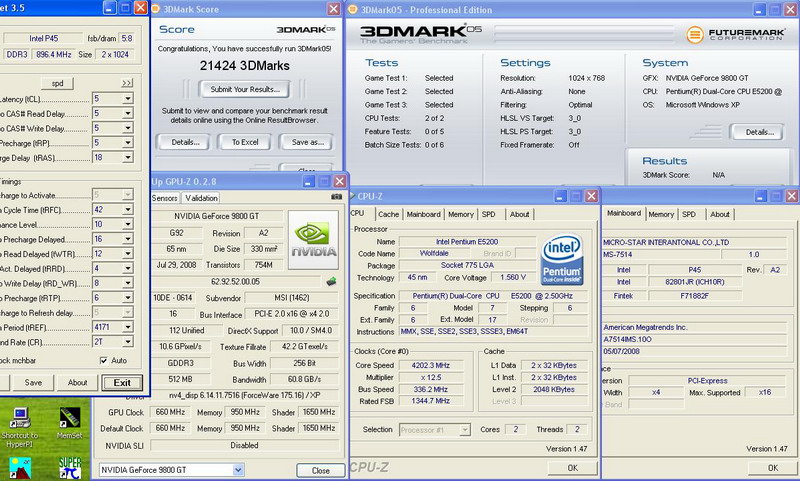Screen dimensions: 800x481
Task: Click the Multiplier x 12.5 value
Action: [x=431, y=377]
